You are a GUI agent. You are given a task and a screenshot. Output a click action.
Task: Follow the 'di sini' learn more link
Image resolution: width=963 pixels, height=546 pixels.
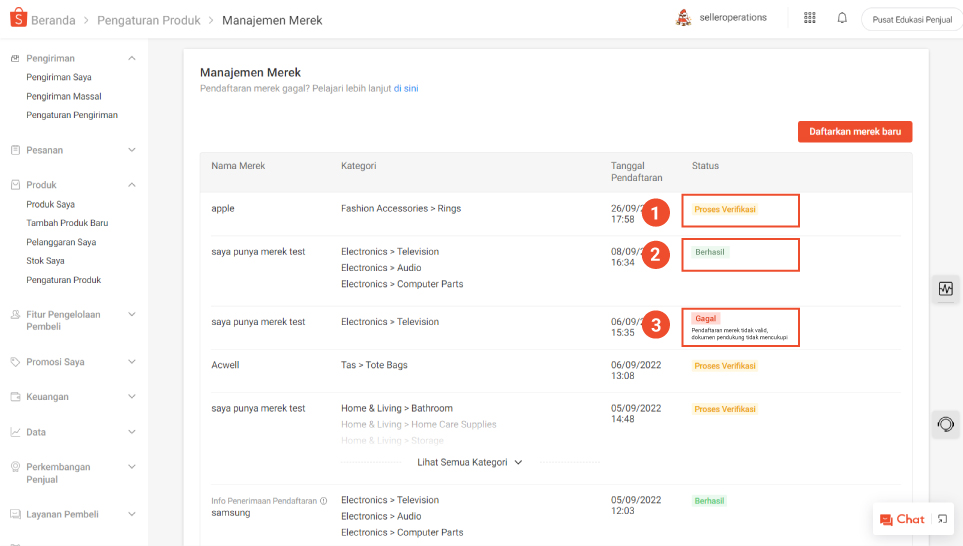click(405, 89)
